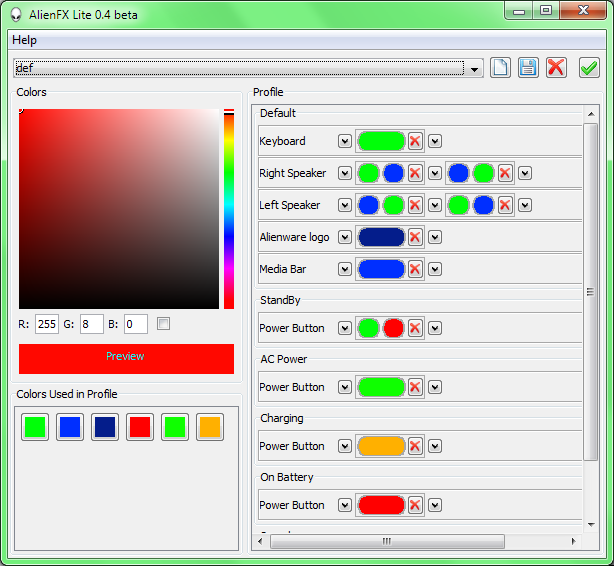Image resolution: width=614 pixels, height=566 pixels.
Task: Open the dropdown beside StandBy Power Button label
Action: point(345,328)
